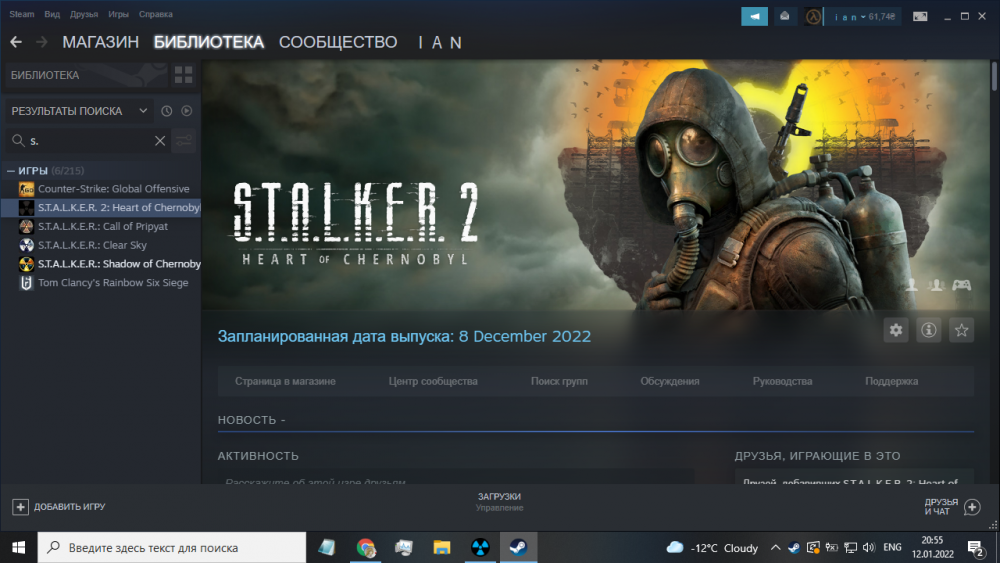Click the Rainbow Six Siege game icon

click(26, 282)
